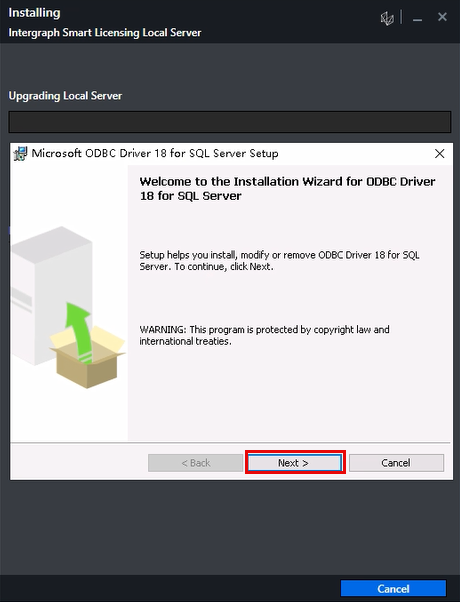Click the grayed-out < Back button
460x602 pixels.
195,463
